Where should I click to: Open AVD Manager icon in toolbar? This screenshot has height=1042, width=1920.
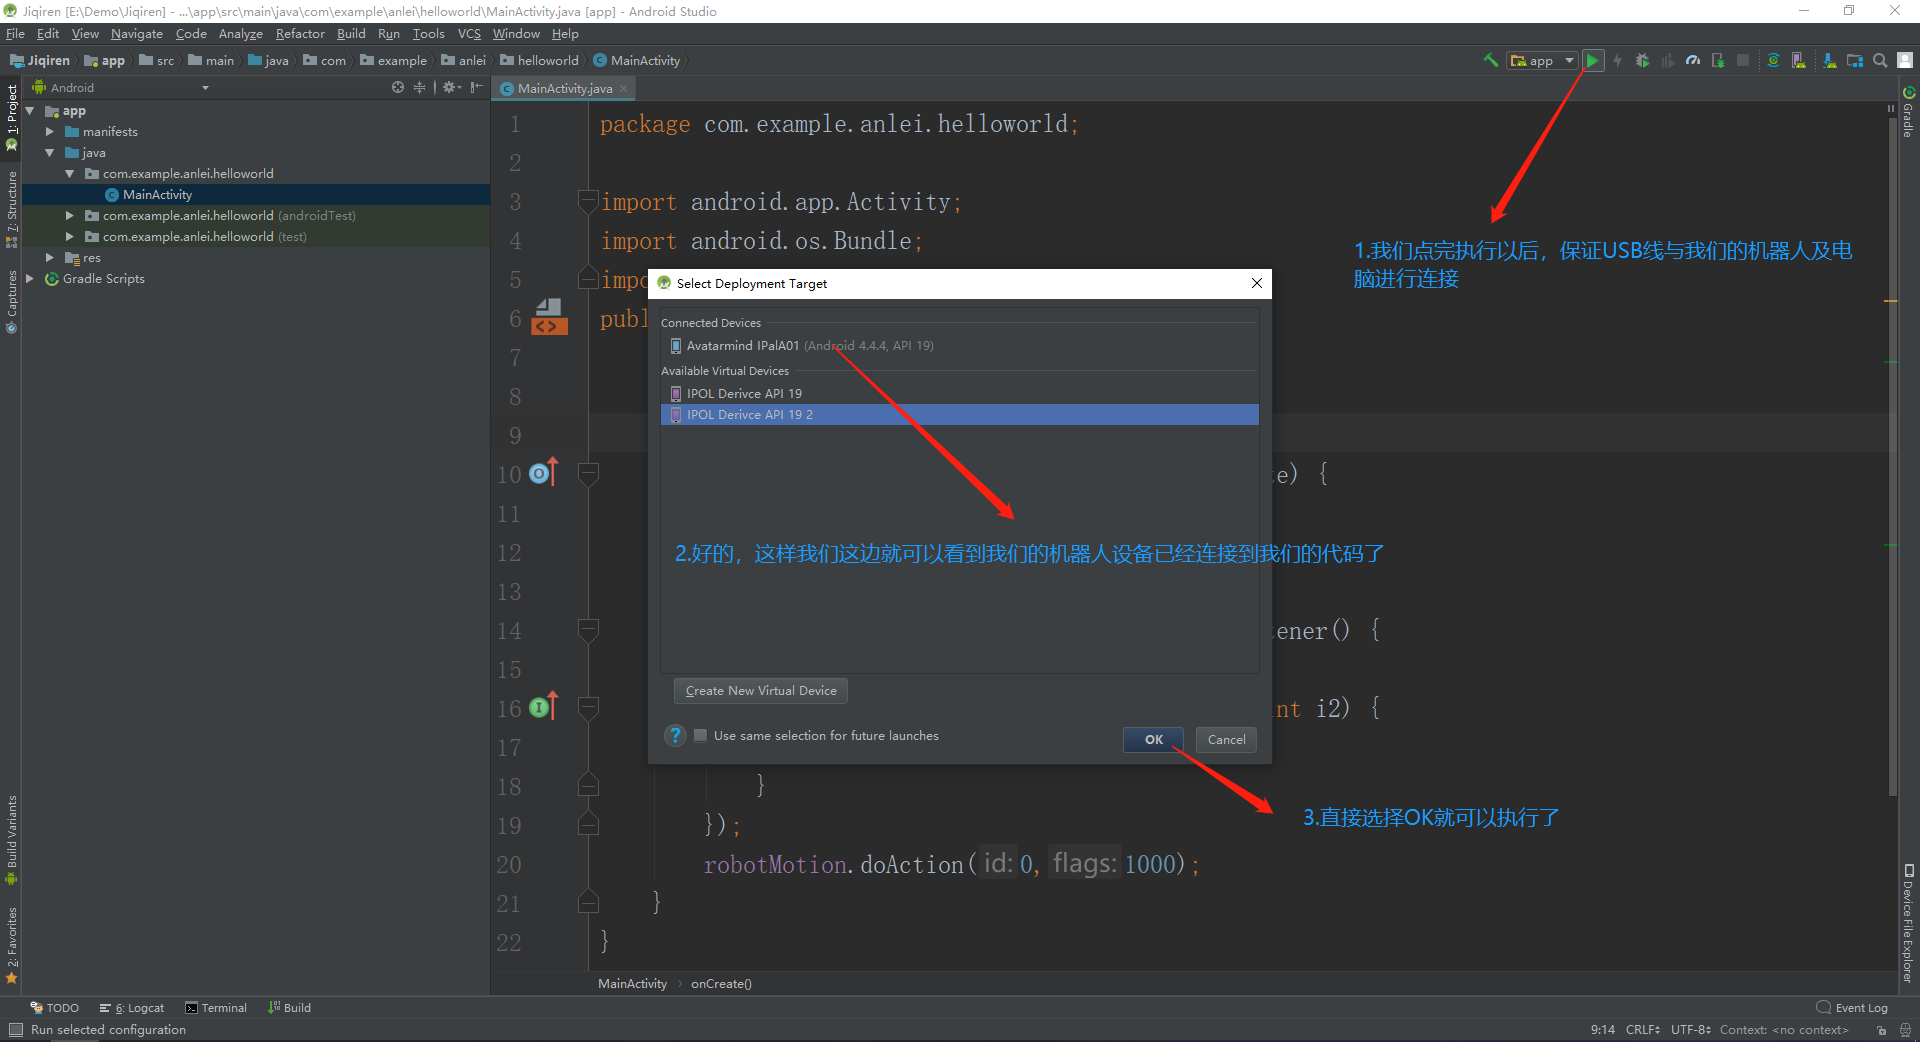pyautogui.click(x=1799, y=61)
